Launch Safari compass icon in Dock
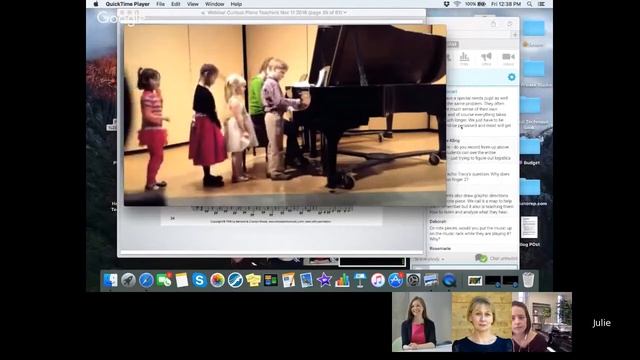640x360 pixels. (x=146, y=280)
